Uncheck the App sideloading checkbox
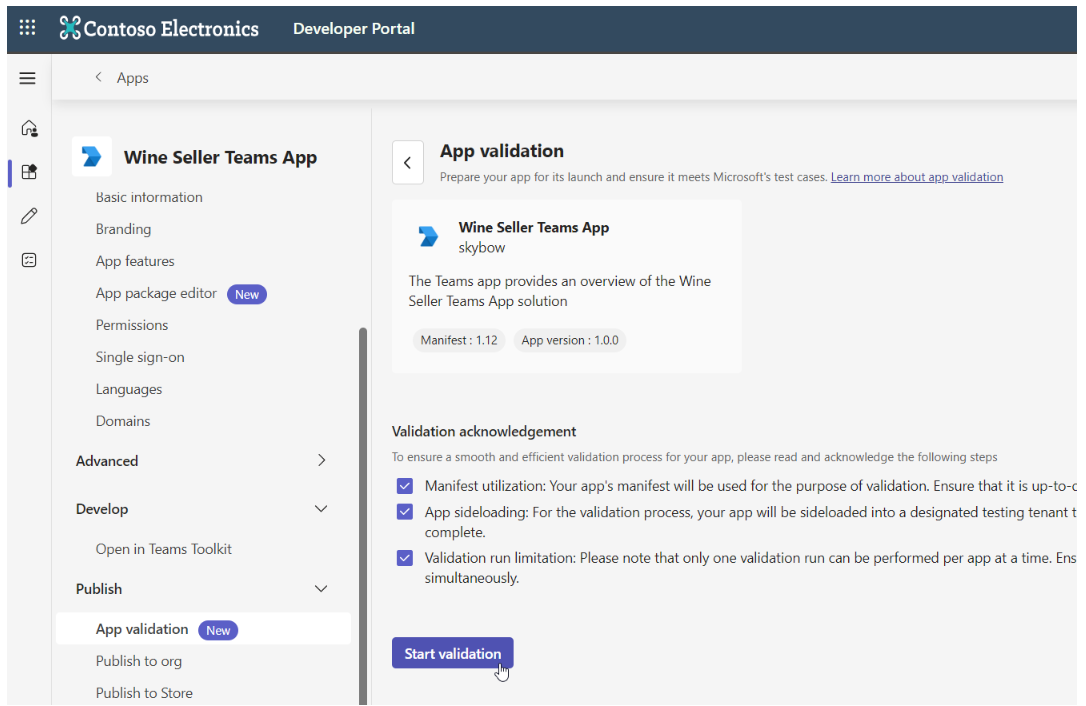The image size is (1086, 706). point(405,512)
